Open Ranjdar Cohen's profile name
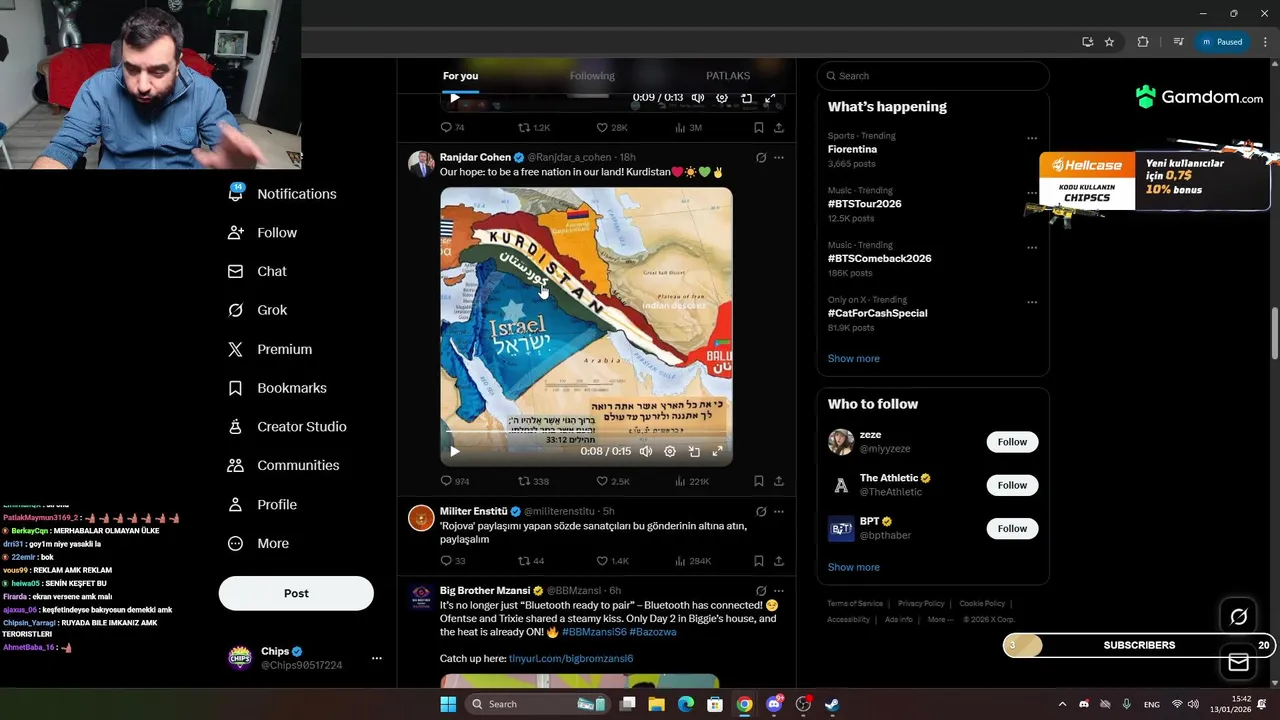1280x720 pixels. coord(475,157)
